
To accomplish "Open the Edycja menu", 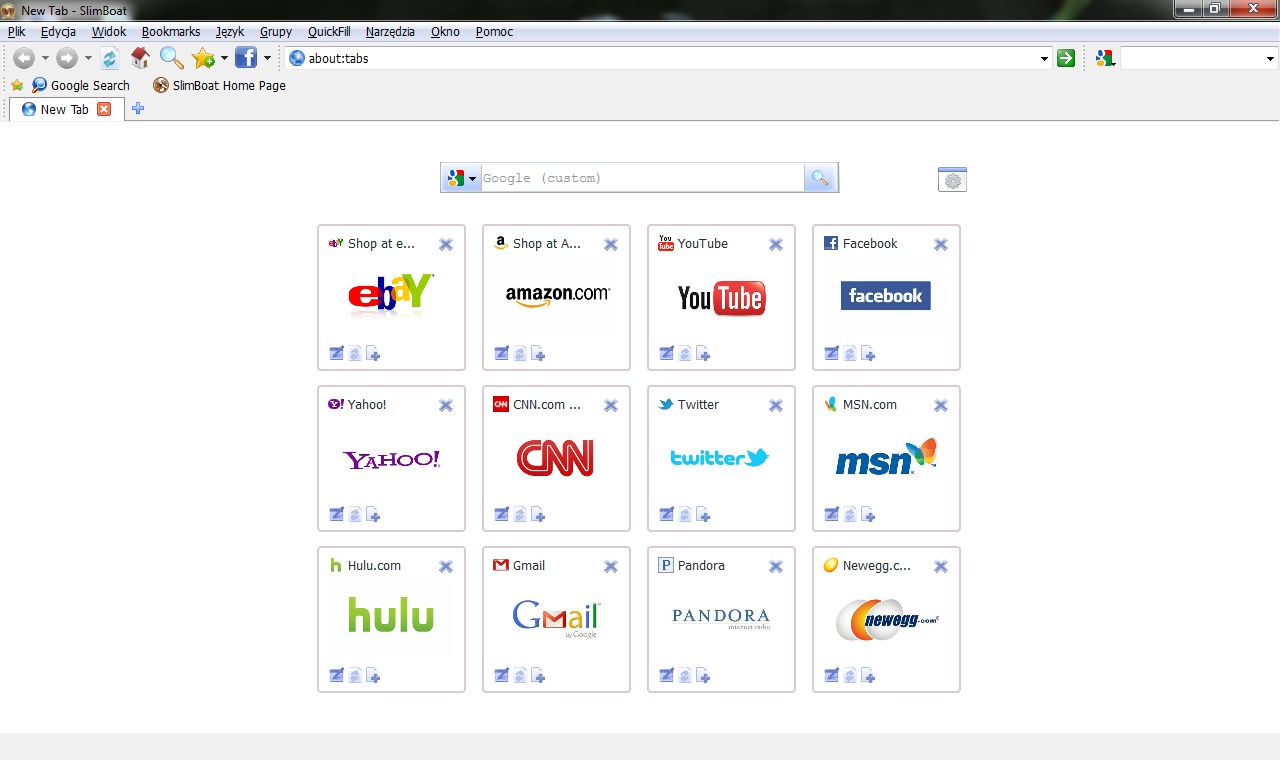I will click(x=58, y=32).
